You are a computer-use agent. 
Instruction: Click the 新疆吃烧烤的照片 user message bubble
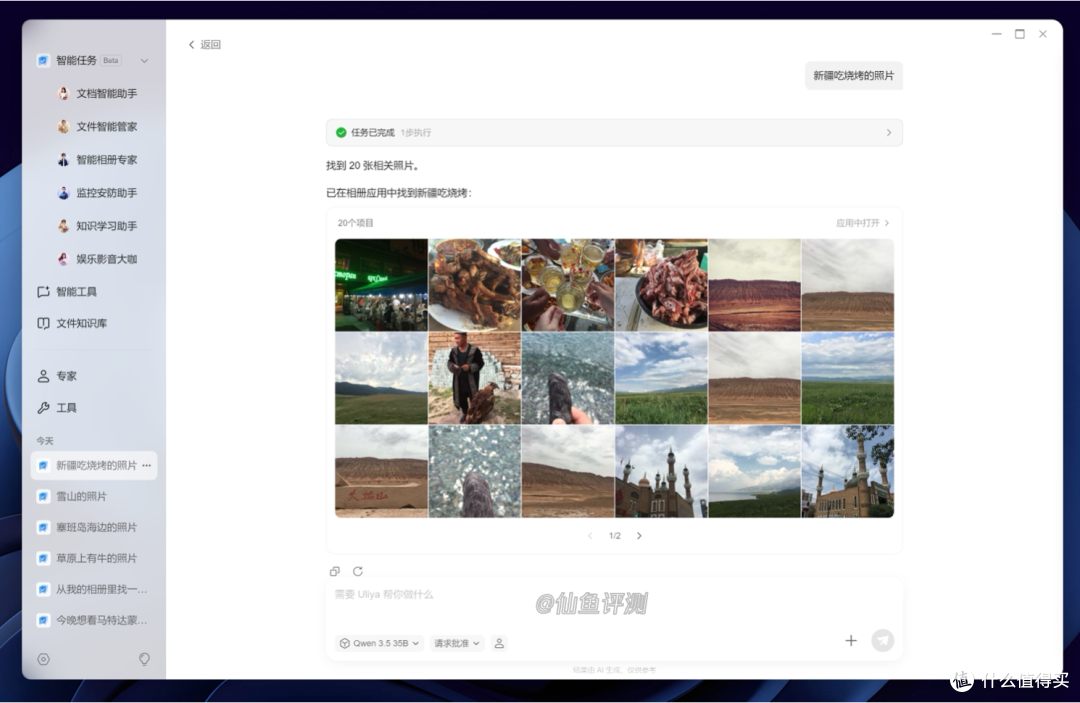click(x=854, y=76)
